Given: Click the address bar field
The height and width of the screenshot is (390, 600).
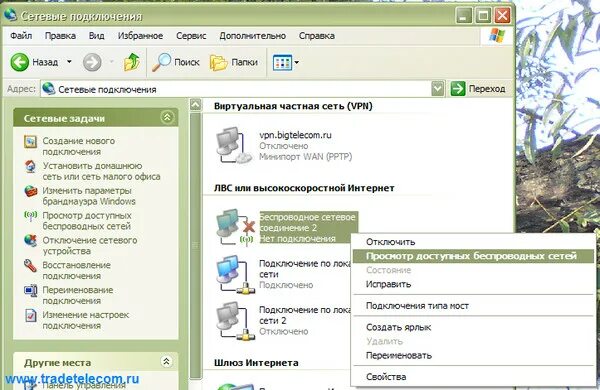Looking at the screenshot, I should pos(243,89).
